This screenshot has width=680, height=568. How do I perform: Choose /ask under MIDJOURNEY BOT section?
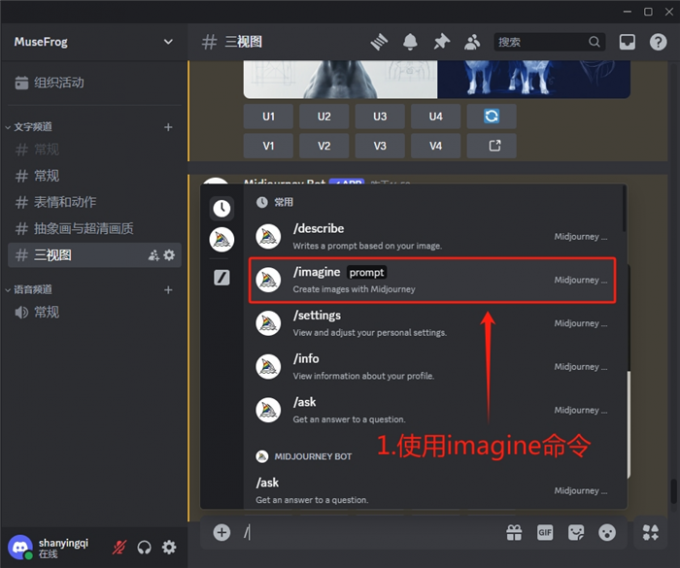click(x=432, y=490)
